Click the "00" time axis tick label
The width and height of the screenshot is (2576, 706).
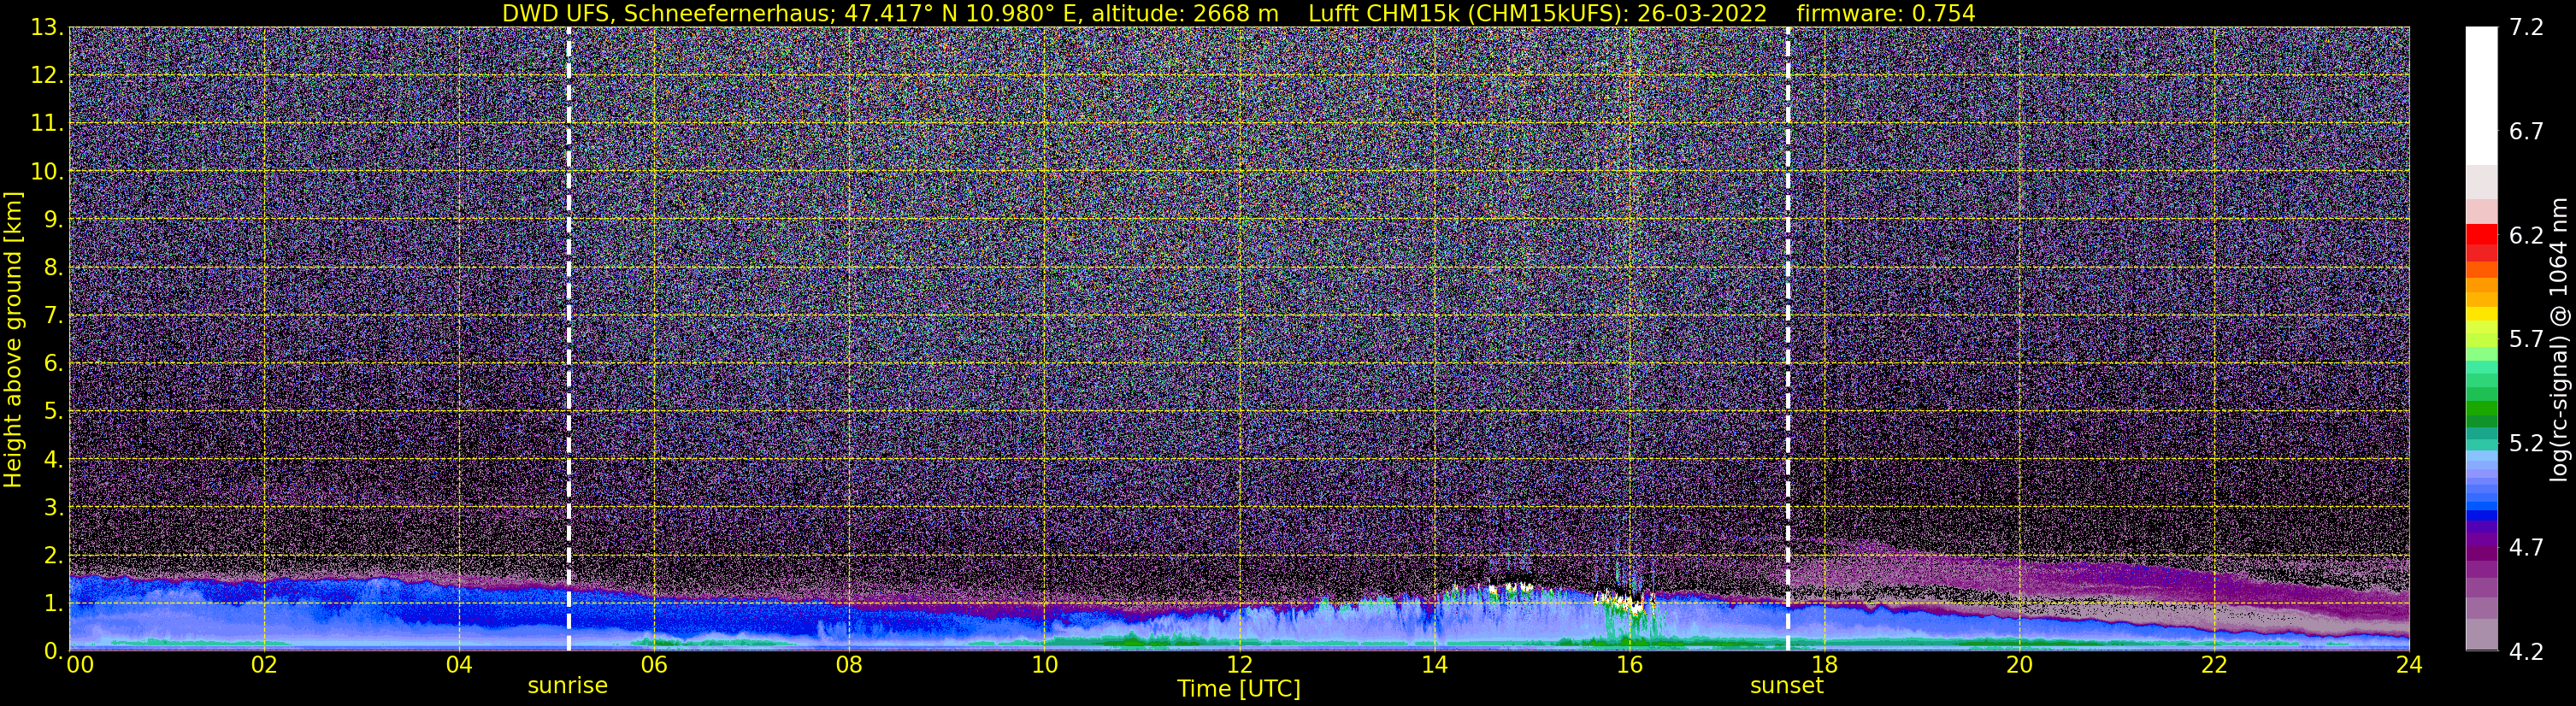pos(79,666)
